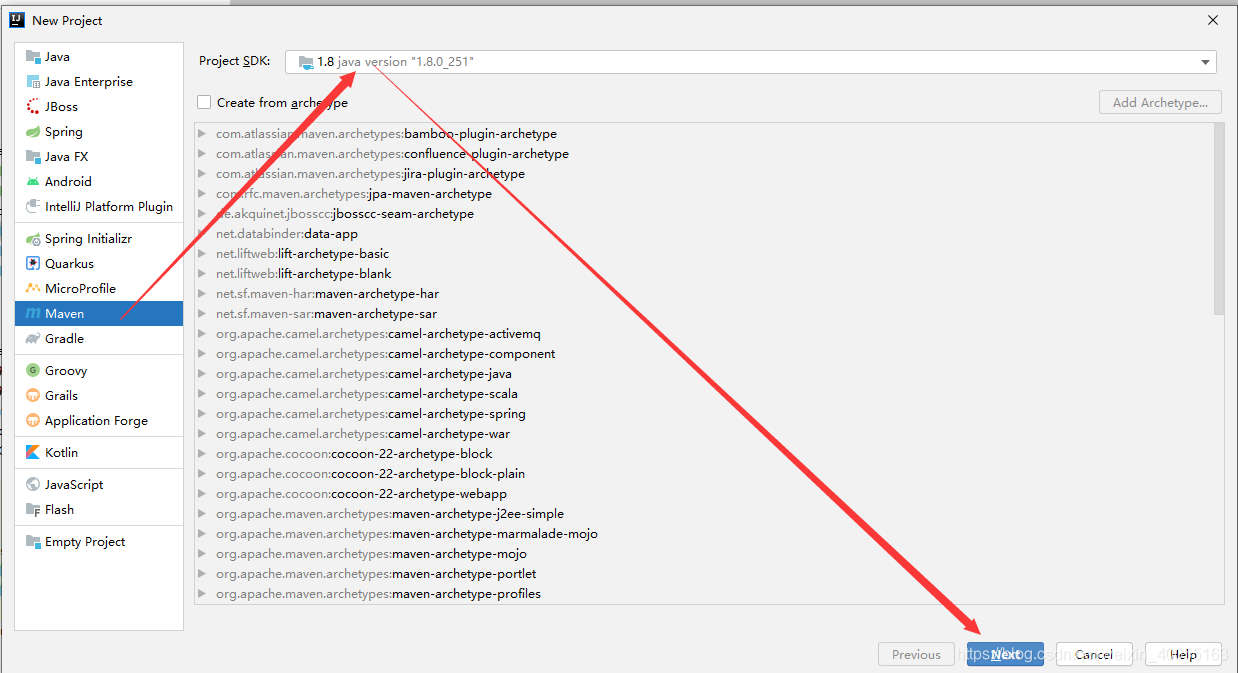Pick the JBoss icon in sidebar

[x=33, y=107]
